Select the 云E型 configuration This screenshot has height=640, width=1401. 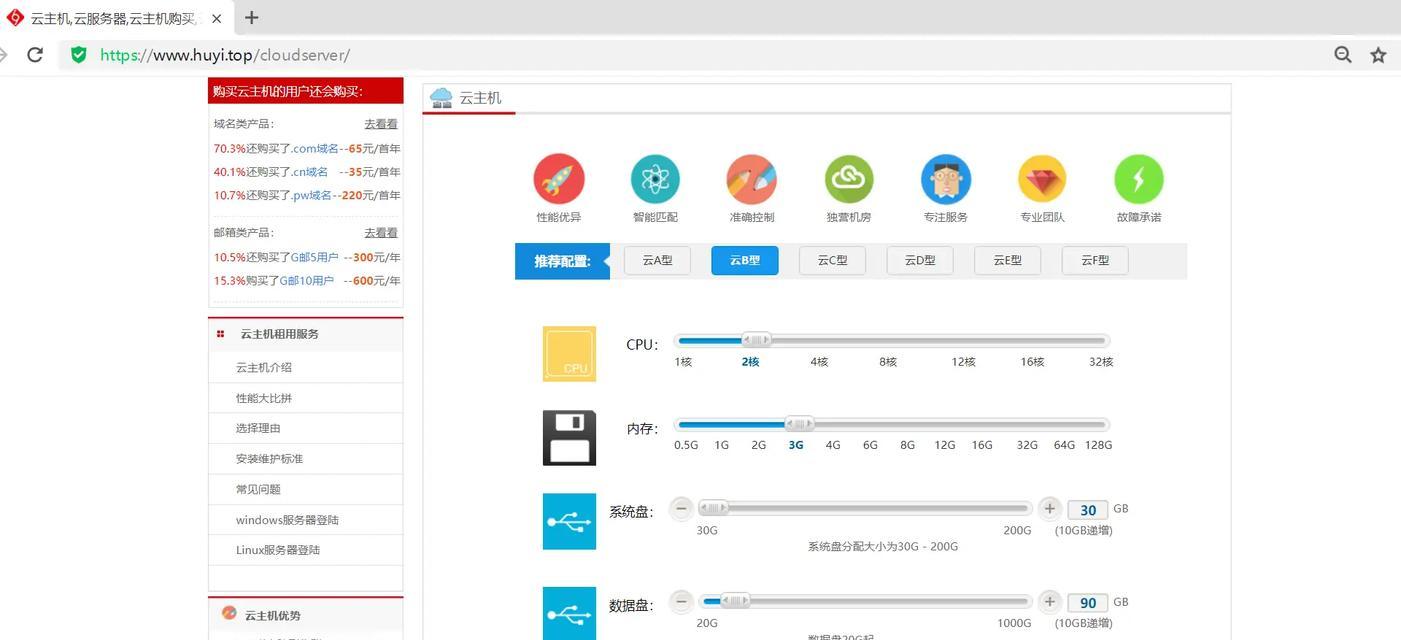[x=1007, y=260]
